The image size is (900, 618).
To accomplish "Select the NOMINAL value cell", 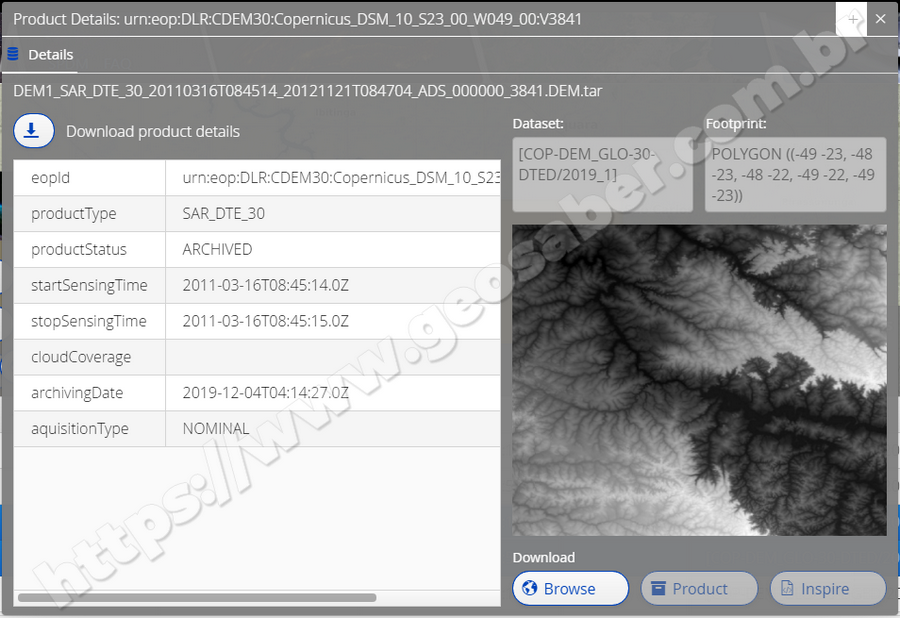I will pos(333,429).
